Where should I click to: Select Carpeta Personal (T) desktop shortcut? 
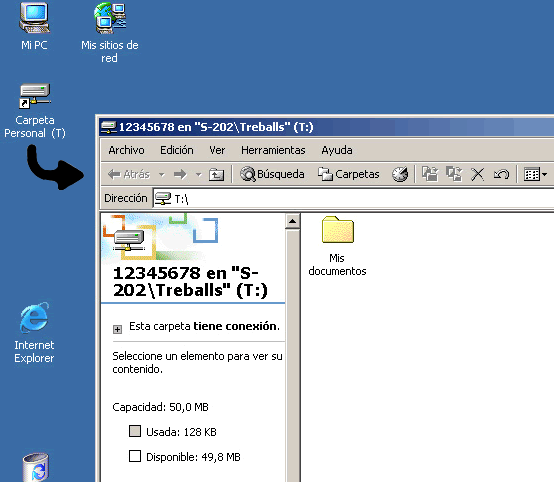click(x=35, y=111)
